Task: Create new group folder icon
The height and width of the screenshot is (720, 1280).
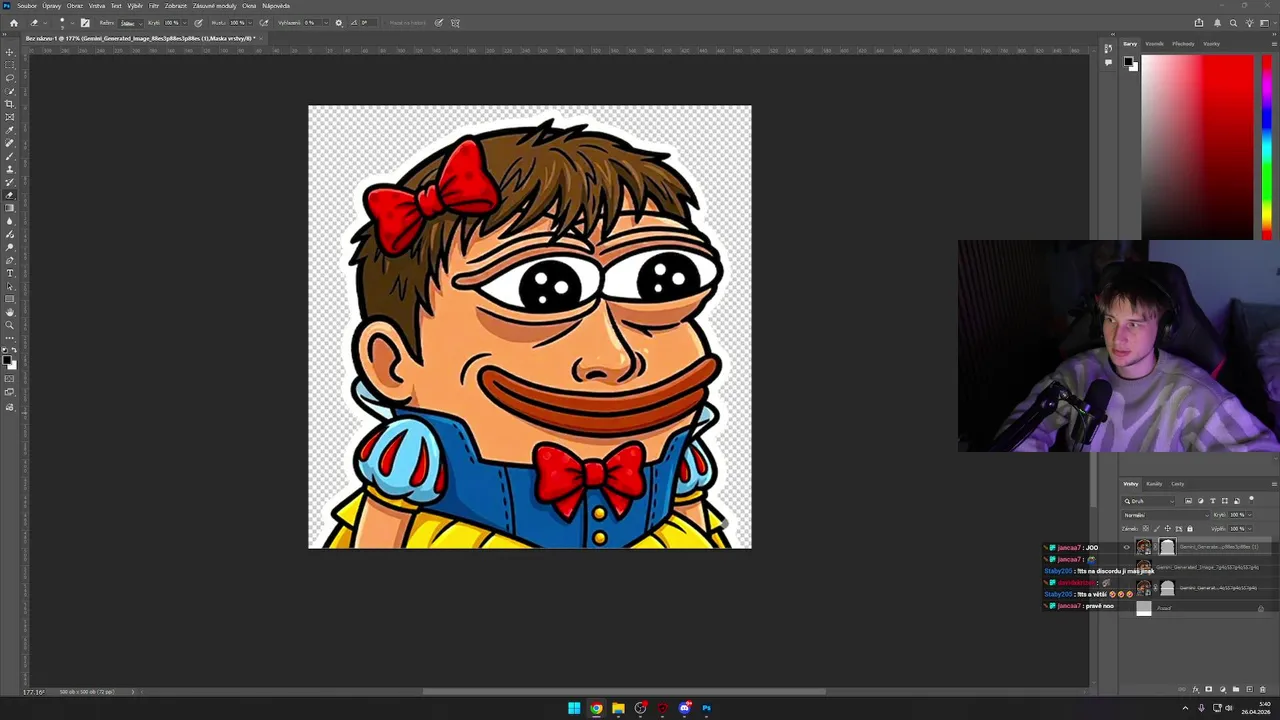Action: [1236, 689]
